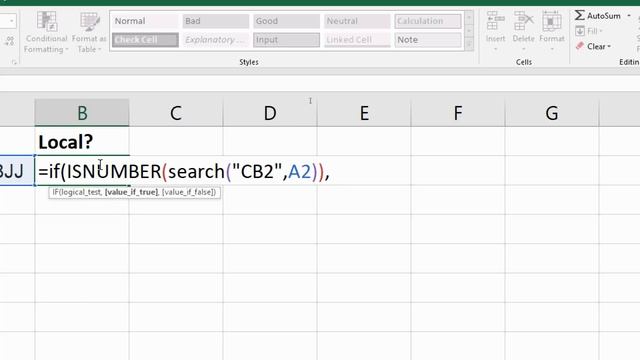Click the AutoSum sigma icon

pos(580,16)
